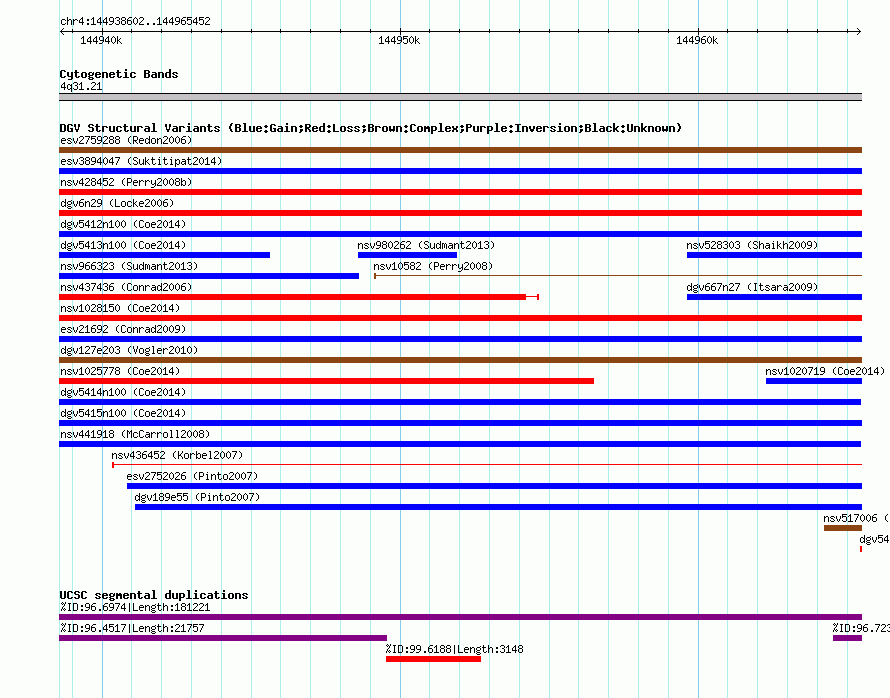The width and height of the screenshot is (890, 698).
Task: Click variant nsv1020719 (Coe2014) label
Action: click(x=825, y=371)
